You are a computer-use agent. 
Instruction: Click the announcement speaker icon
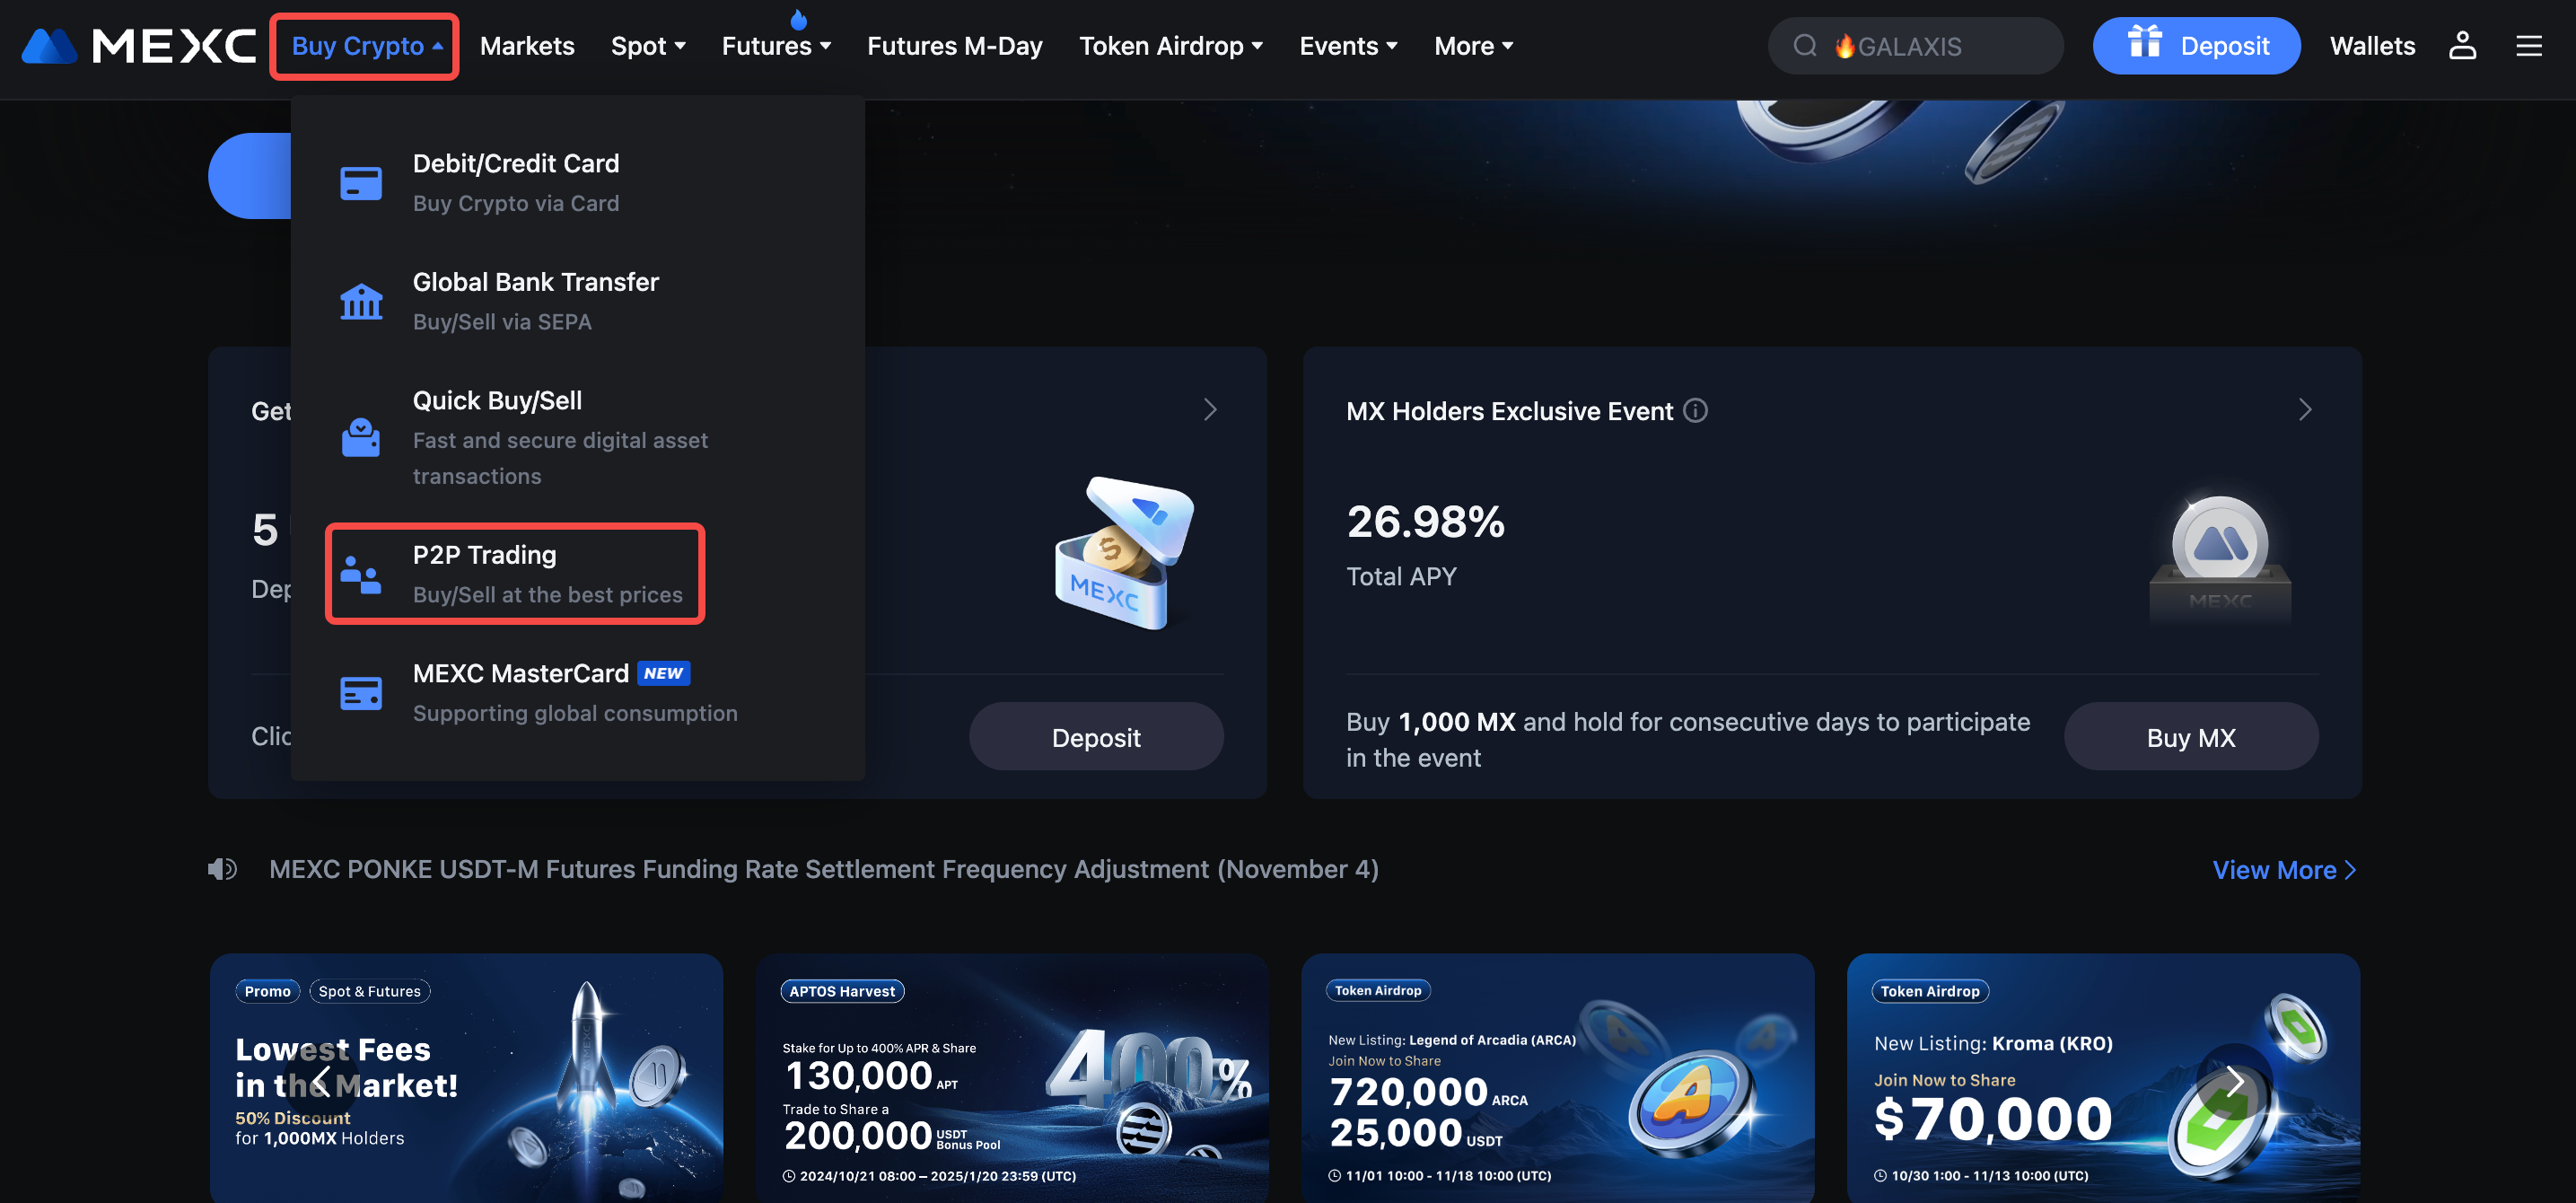point(222,869)
